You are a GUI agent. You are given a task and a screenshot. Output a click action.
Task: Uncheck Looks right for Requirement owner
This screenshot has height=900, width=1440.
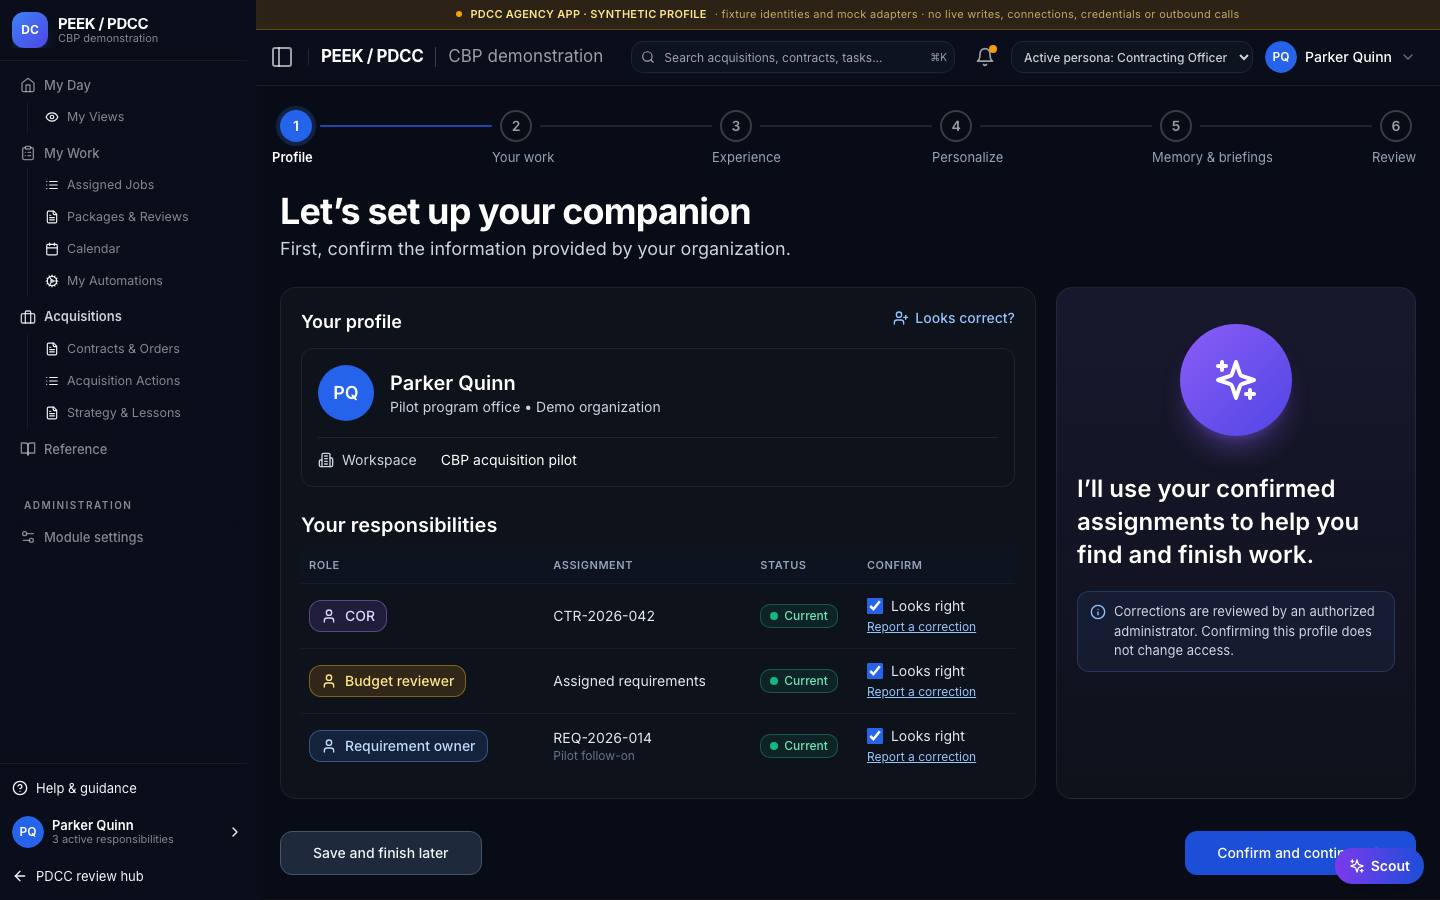coord(875,736)
